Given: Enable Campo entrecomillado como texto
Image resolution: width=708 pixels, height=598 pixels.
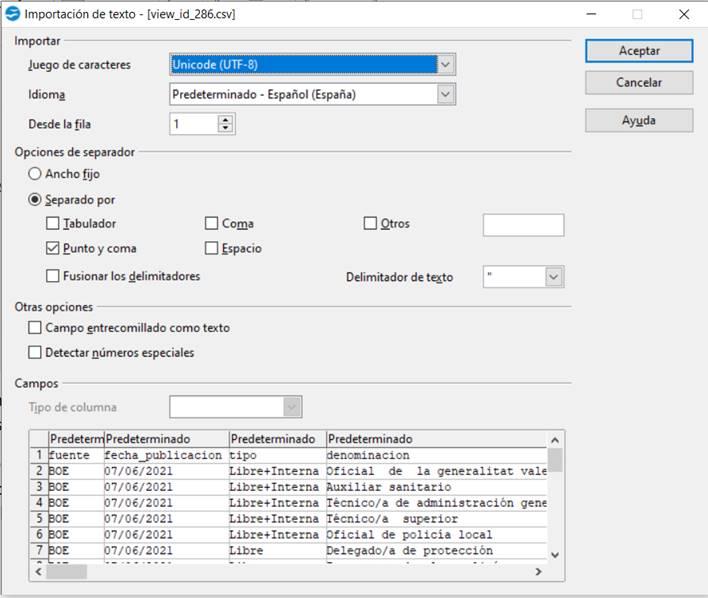Looking at the screenshot, I should [35, 327].
